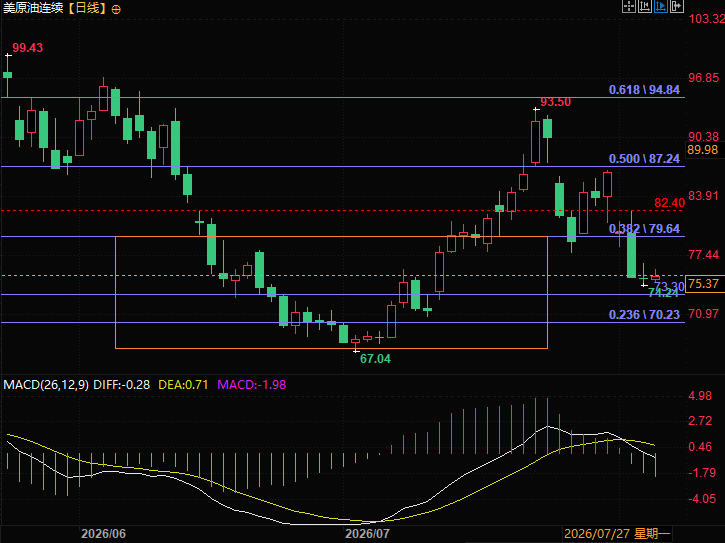This screenshot has height=543, width=725.
Task: Enable the crosshair cursor icon
Action: [629, 6]
